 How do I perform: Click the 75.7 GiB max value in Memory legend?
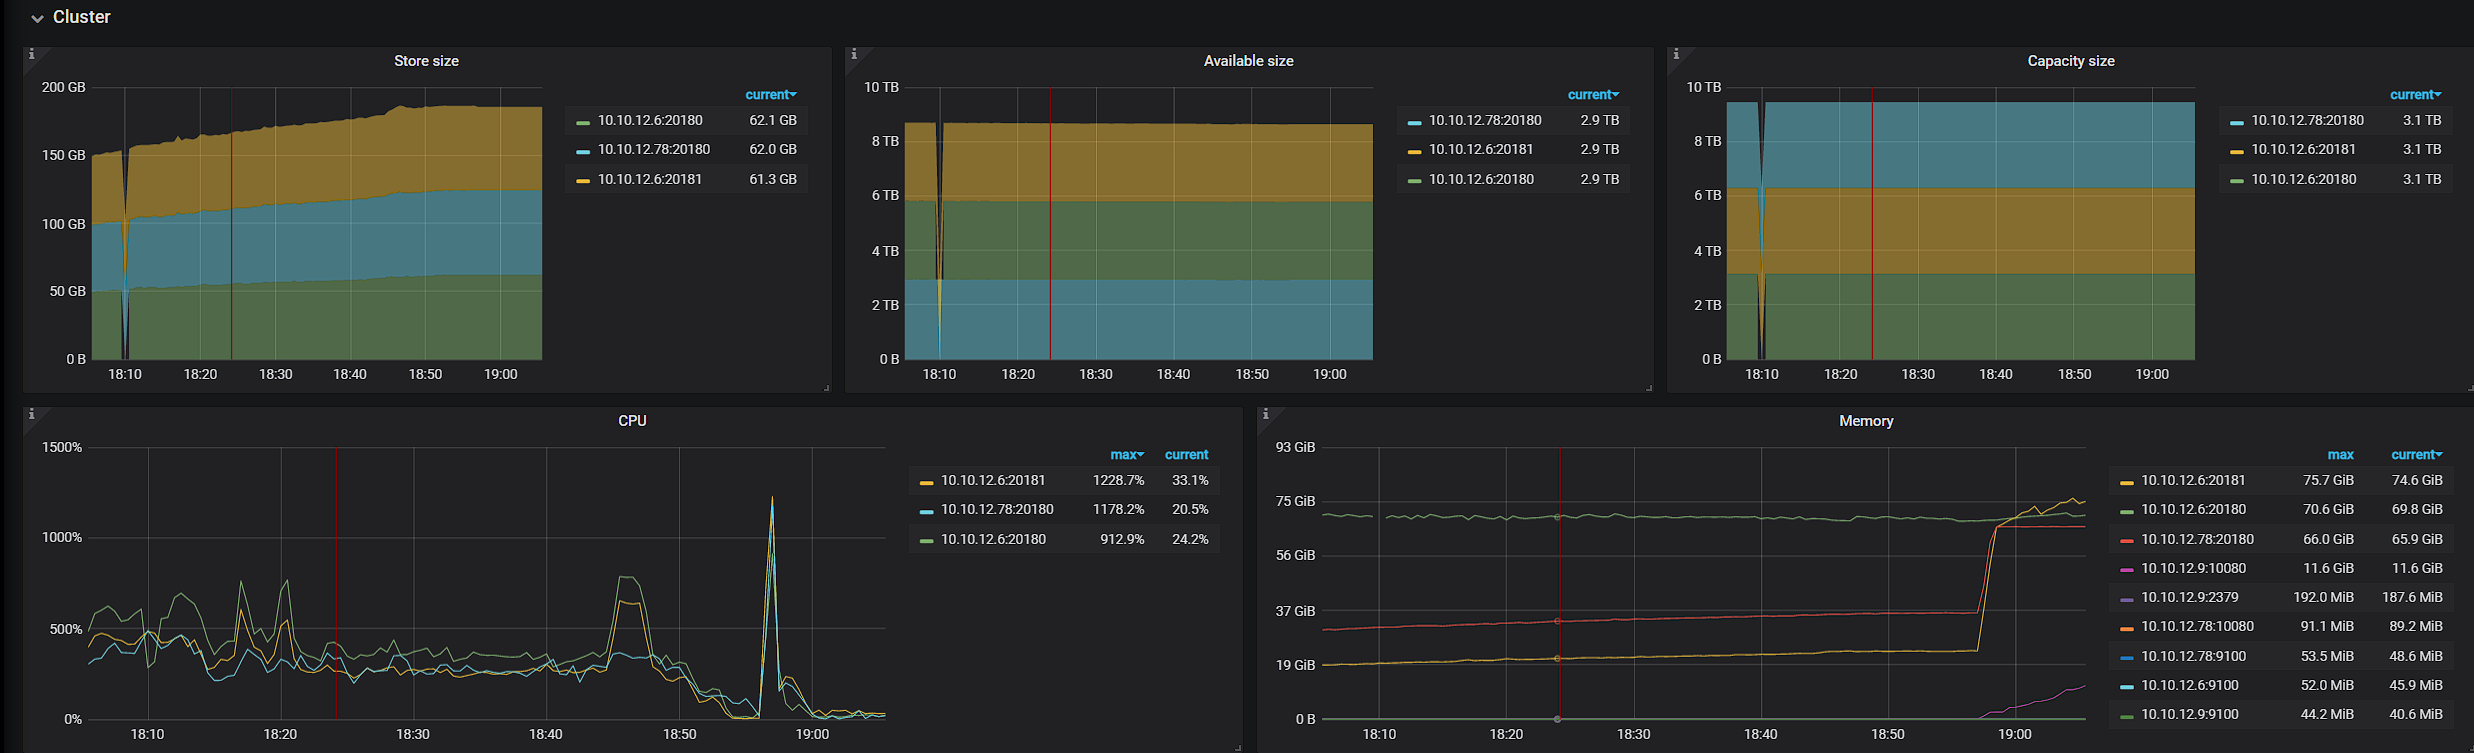[x=2328, y=480]
